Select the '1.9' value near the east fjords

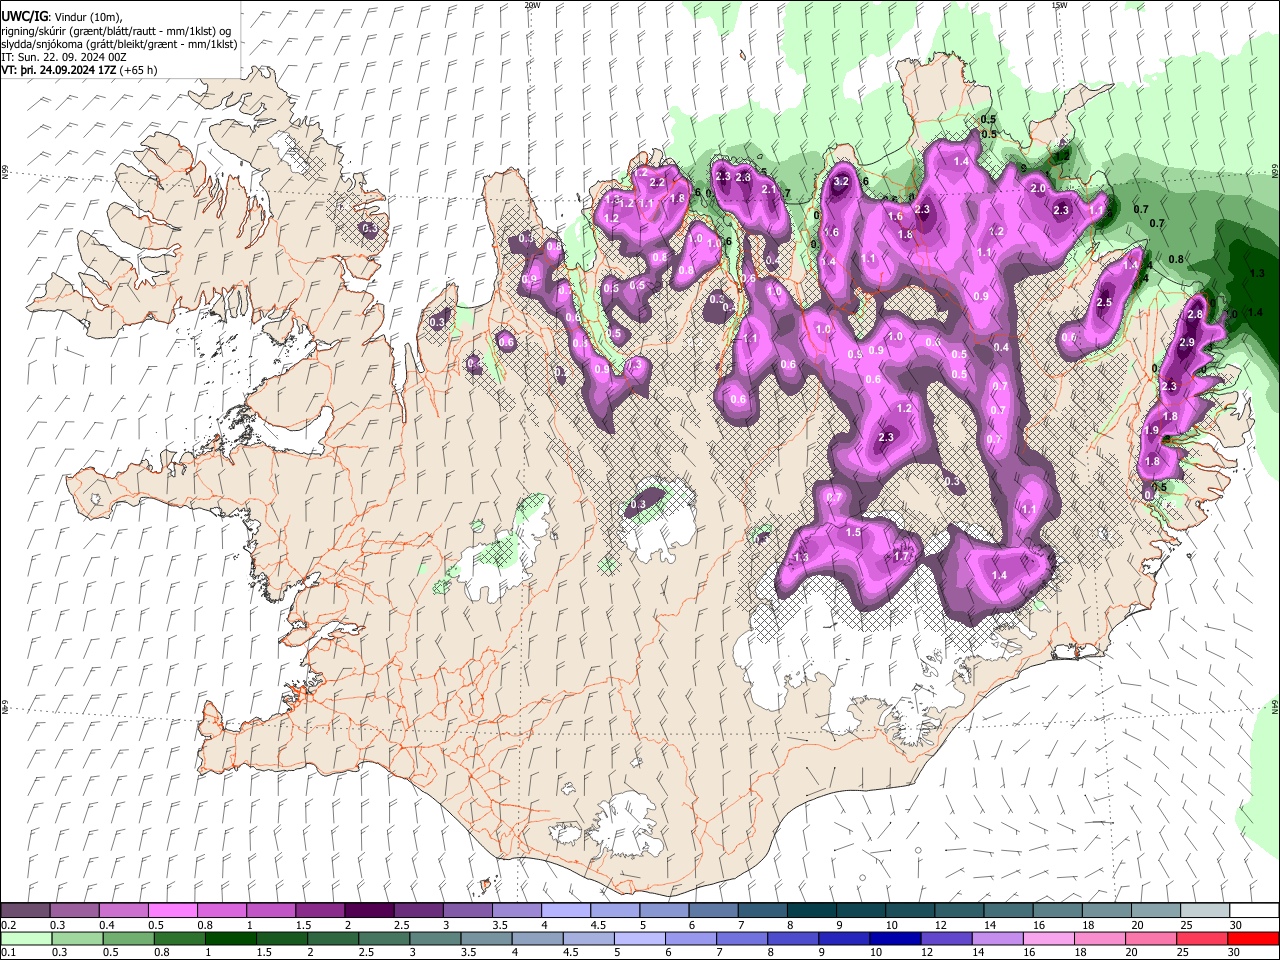pyautogui.click(x=1152, y=431)
